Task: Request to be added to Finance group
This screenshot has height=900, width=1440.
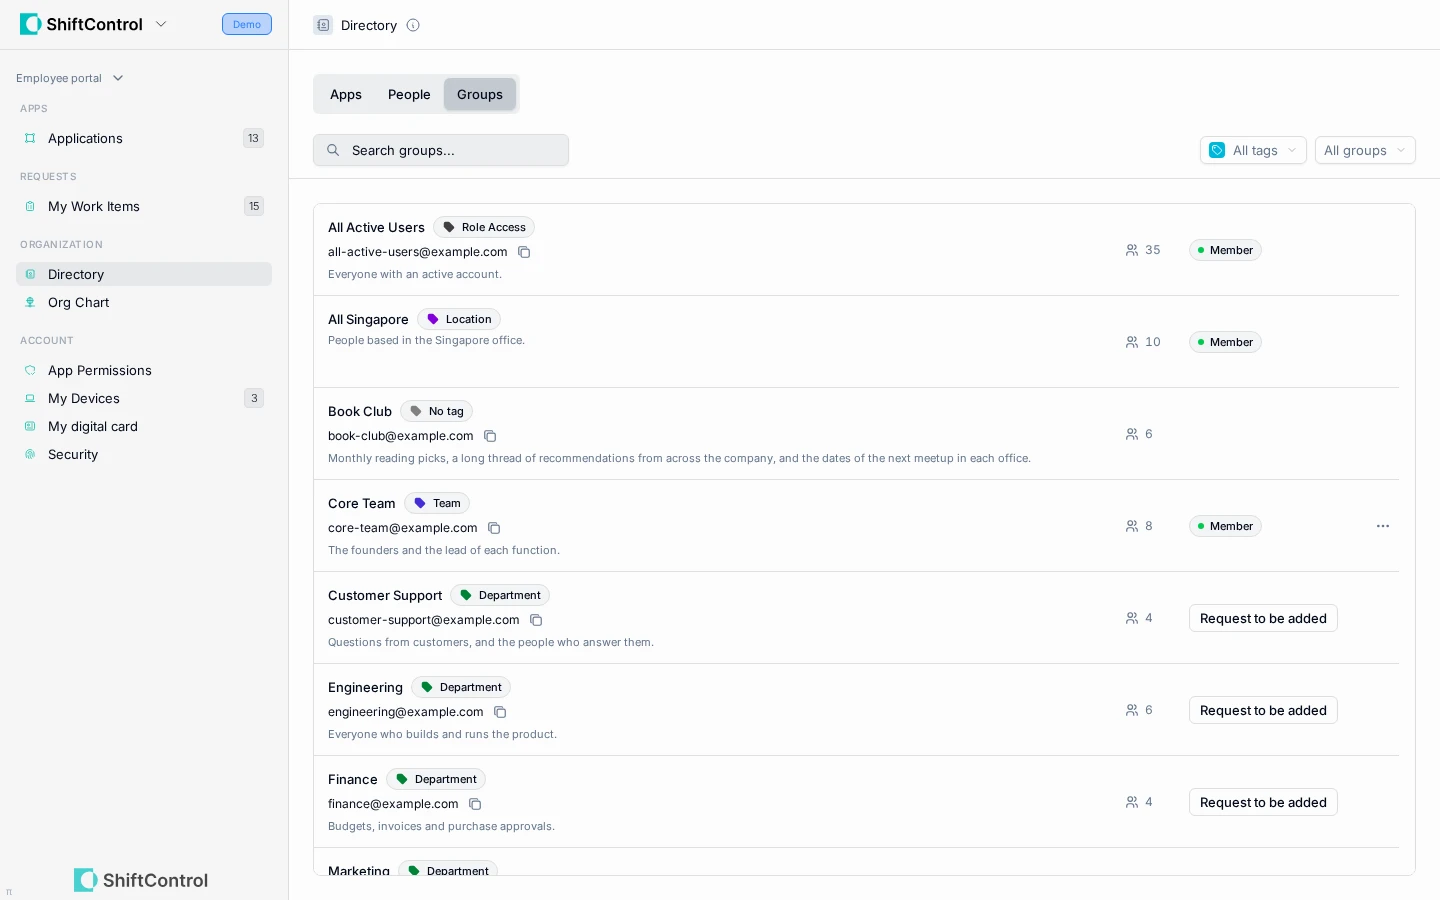Action: pyautogui.click(x=1263, y=802)
